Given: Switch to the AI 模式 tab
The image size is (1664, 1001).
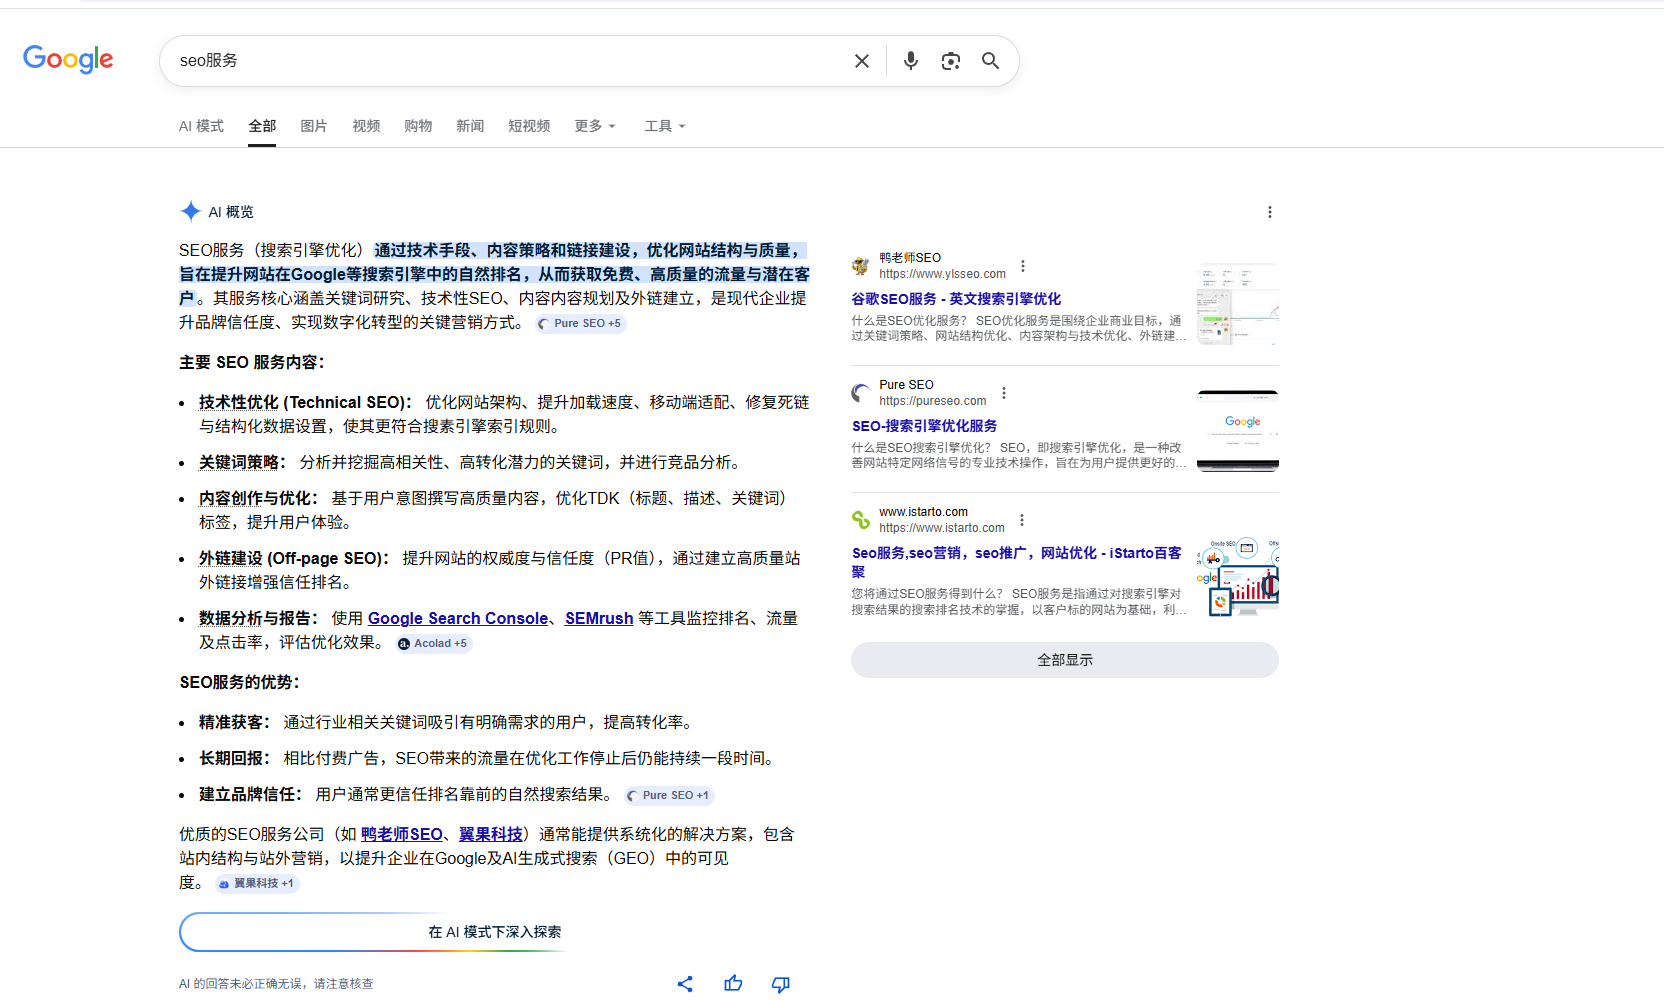Looking at the screenshot, I should pos(201,126).
